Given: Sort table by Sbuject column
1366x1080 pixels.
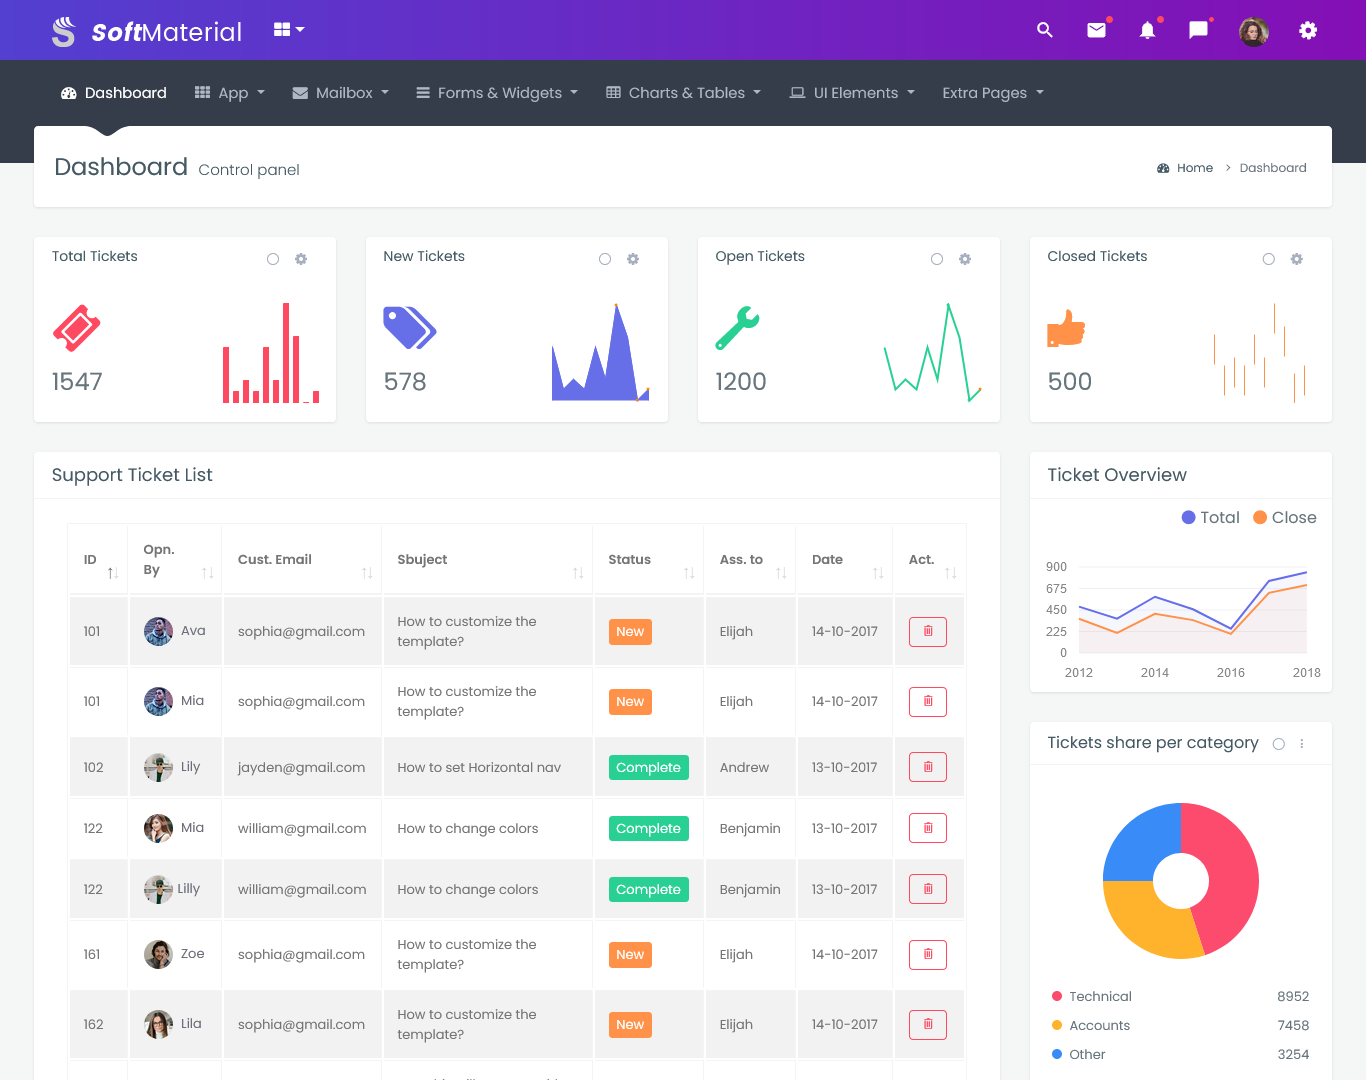Looking at the screenshot, I should [x=487, y=560].
